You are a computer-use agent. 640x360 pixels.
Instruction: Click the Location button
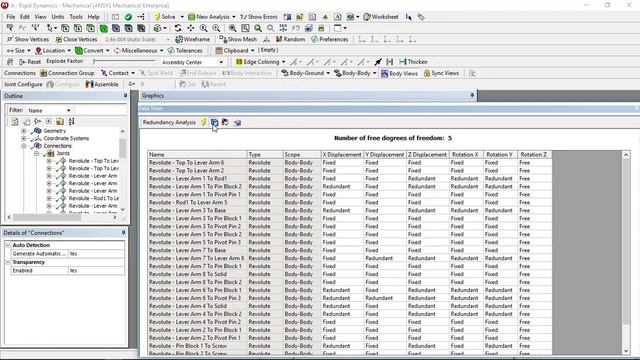click(x=53, y=51)
